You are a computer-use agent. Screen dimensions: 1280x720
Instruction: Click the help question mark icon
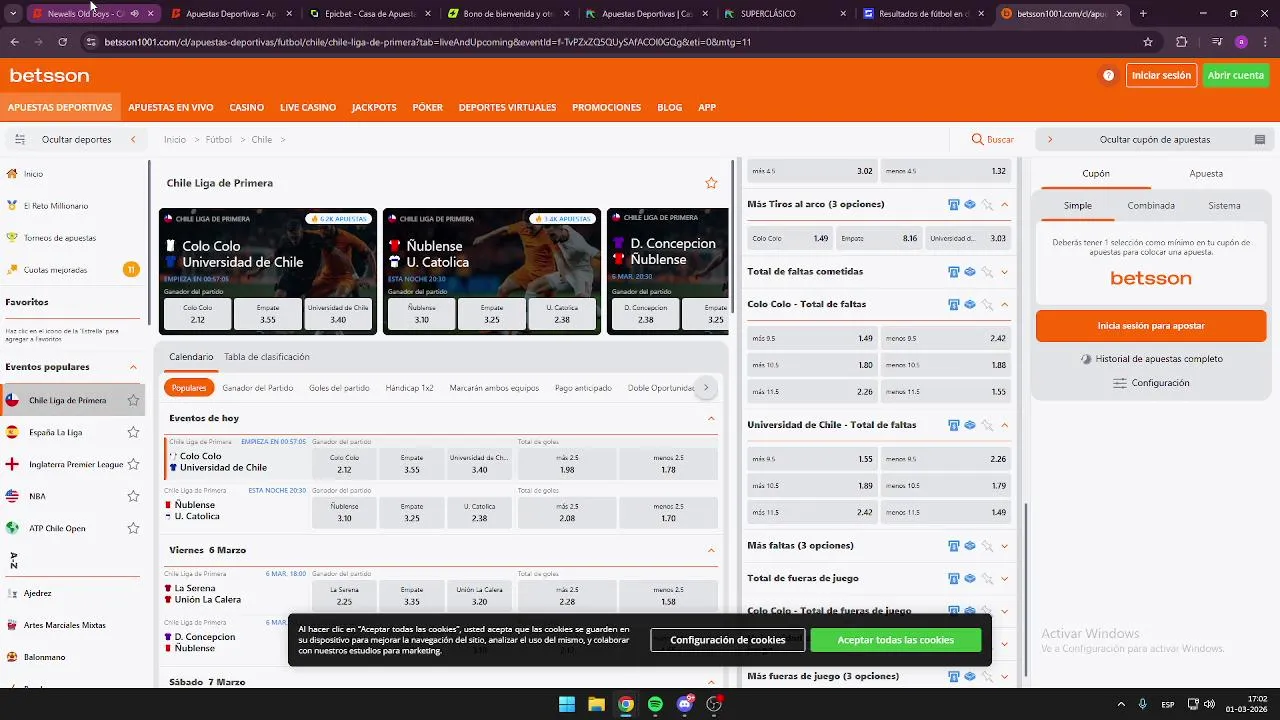pos(1108,75)
